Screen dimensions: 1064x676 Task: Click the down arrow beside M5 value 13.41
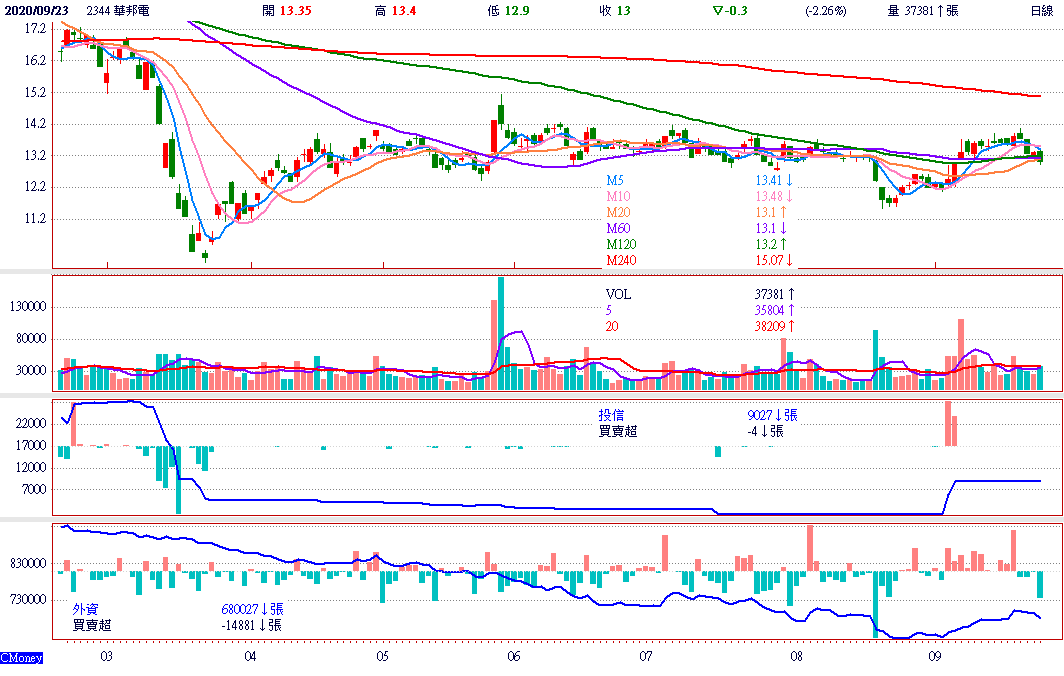789,180
